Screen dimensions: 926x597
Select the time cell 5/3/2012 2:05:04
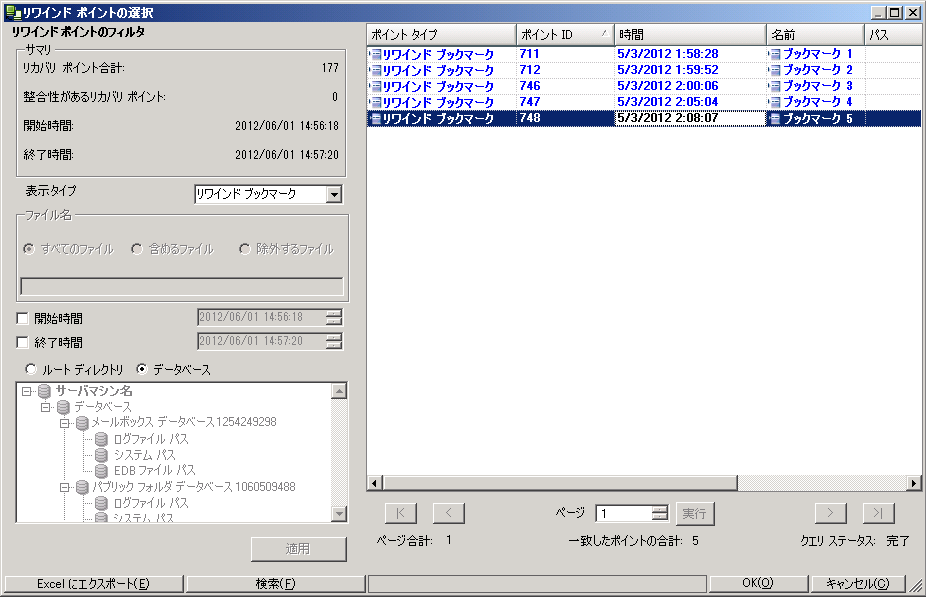pos(690,102)
